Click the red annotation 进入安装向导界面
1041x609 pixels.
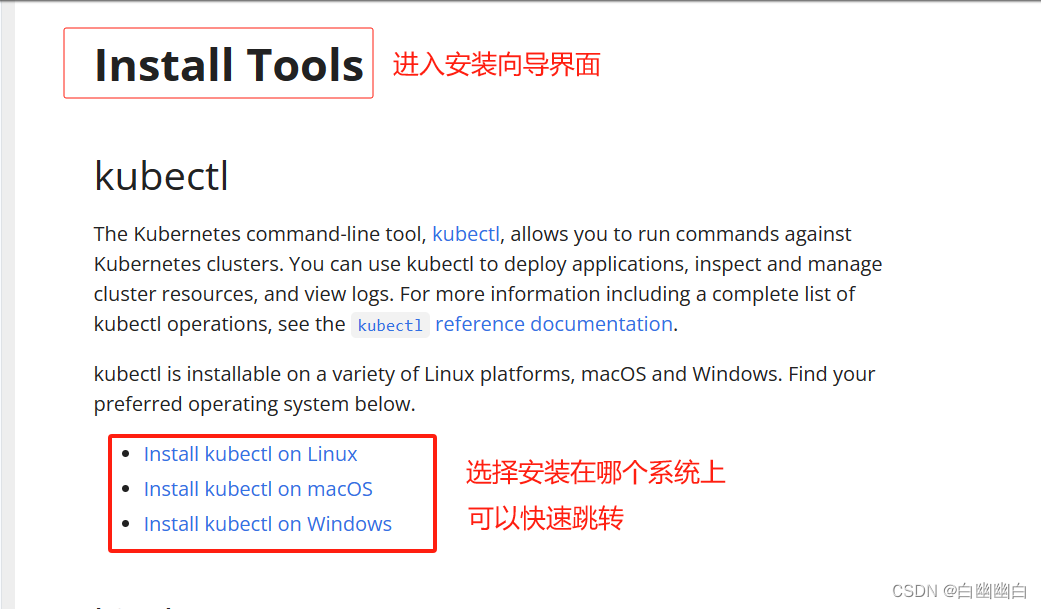click(x=497, y=65)
